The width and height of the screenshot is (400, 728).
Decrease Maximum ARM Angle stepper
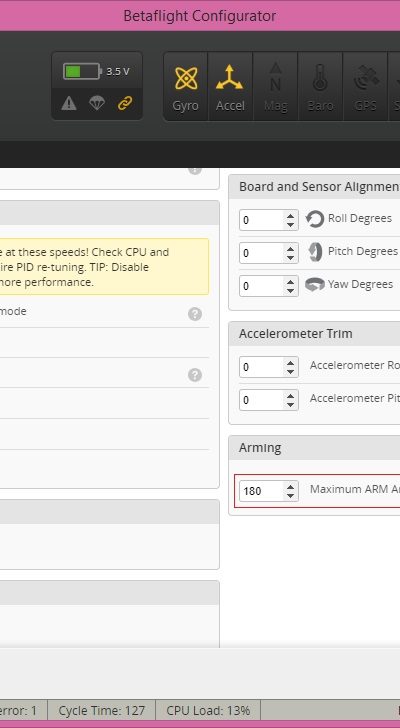[x=290, y=495]
